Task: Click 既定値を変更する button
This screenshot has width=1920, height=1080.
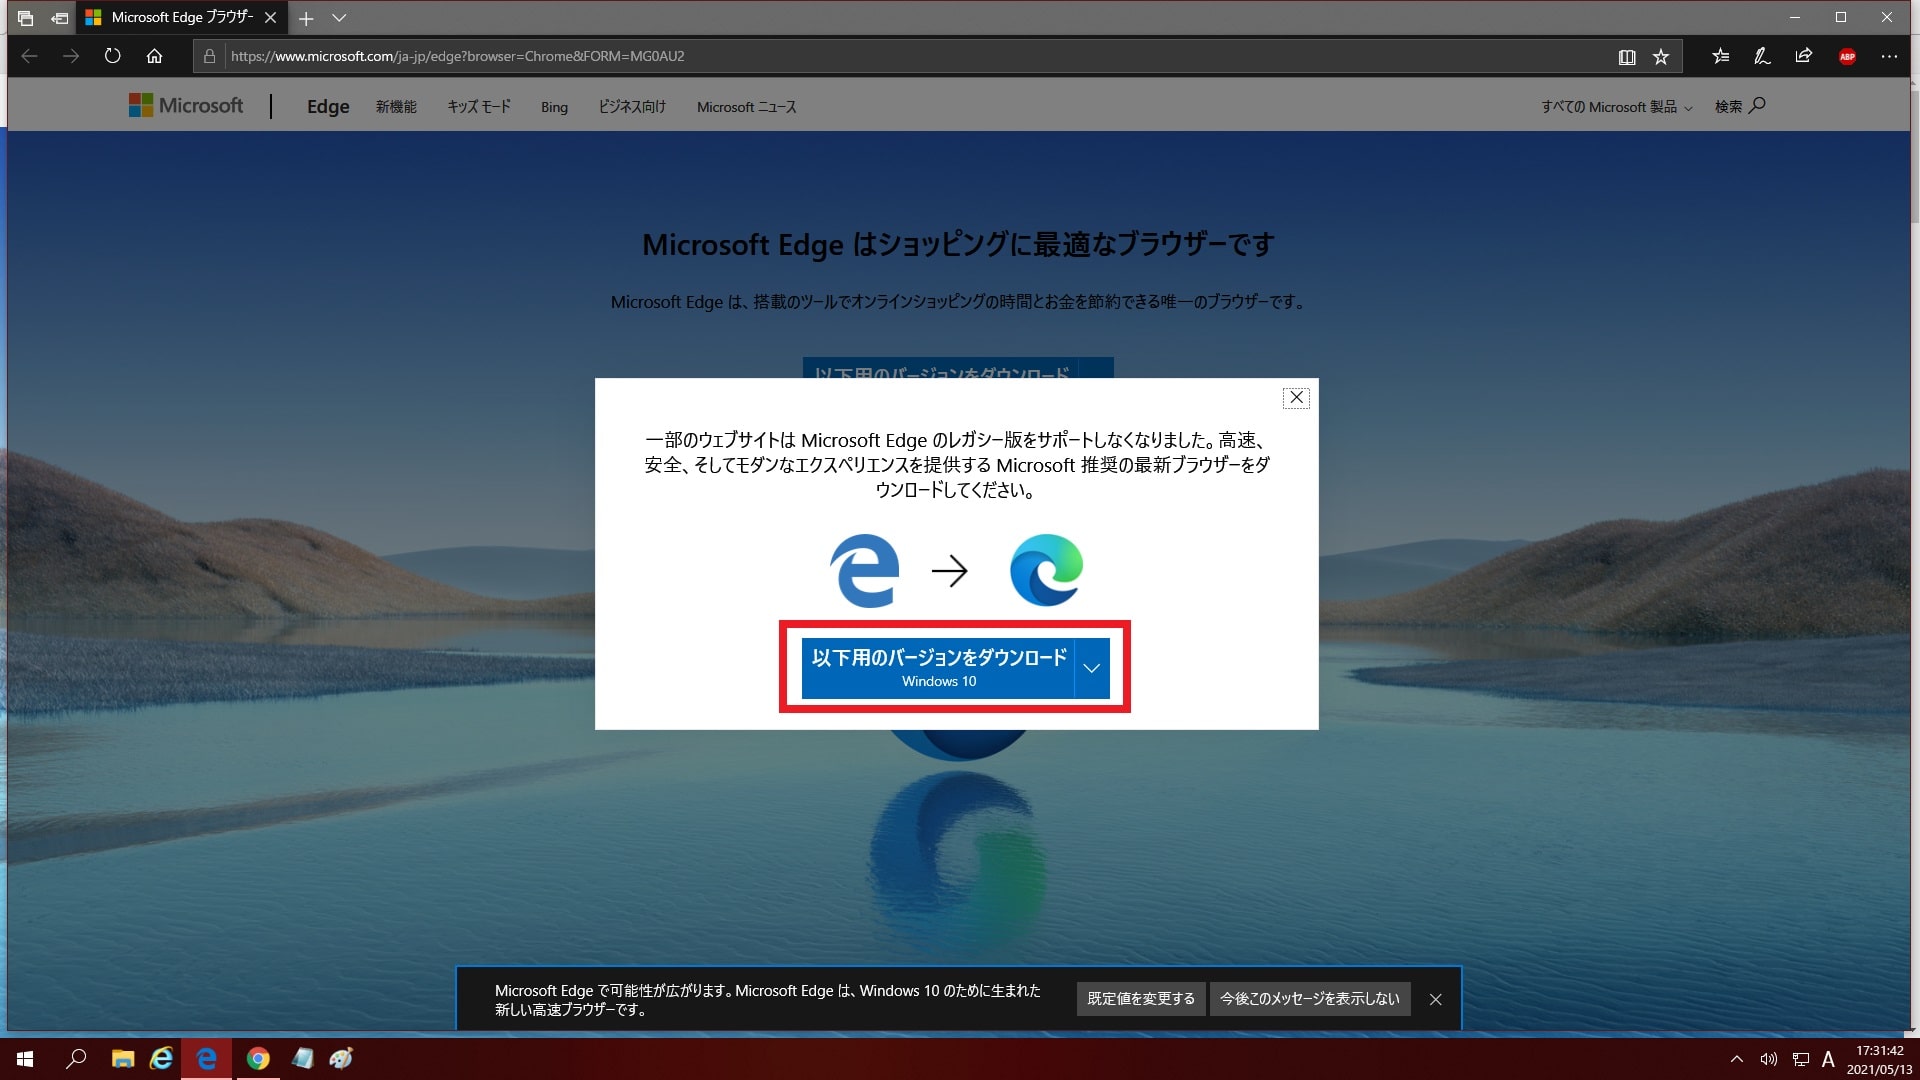Action: point(1141,999)
